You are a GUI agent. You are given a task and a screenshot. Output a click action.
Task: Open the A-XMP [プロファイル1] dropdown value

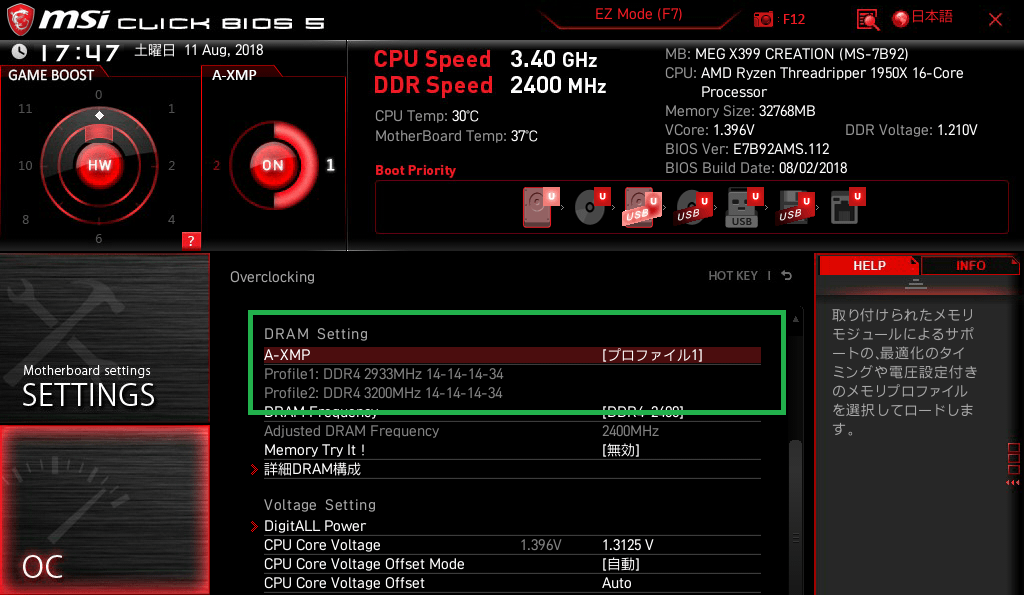tap(652, 355)
